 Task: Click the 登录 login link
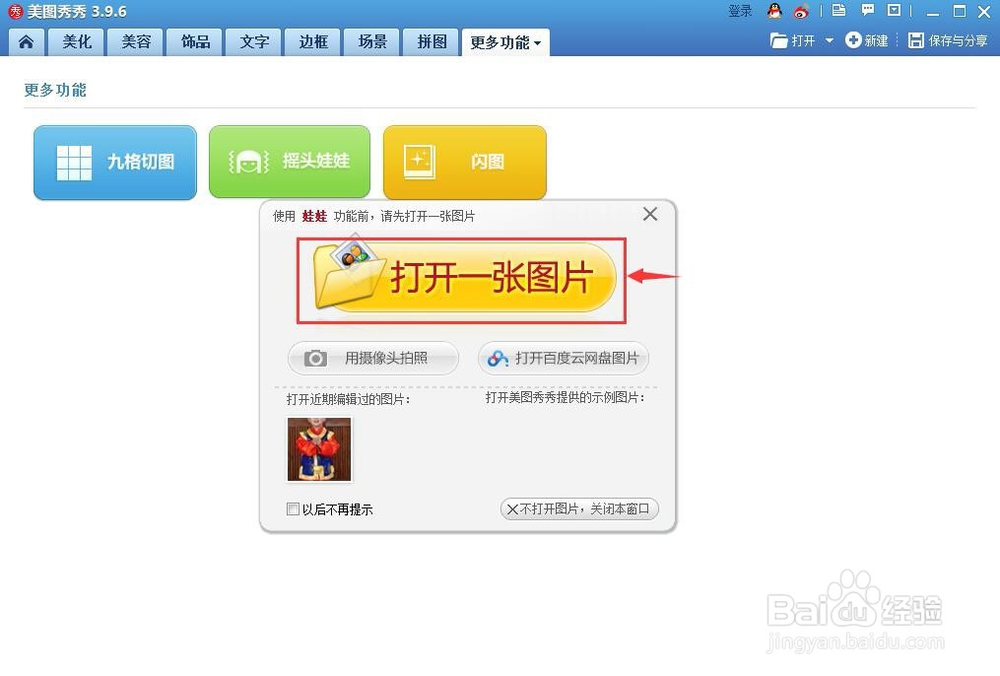click(740, 11)
